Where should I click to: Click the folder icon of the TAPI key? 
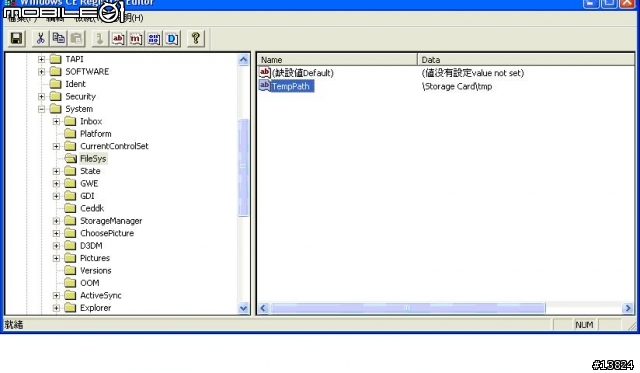(x=55, y=59)
